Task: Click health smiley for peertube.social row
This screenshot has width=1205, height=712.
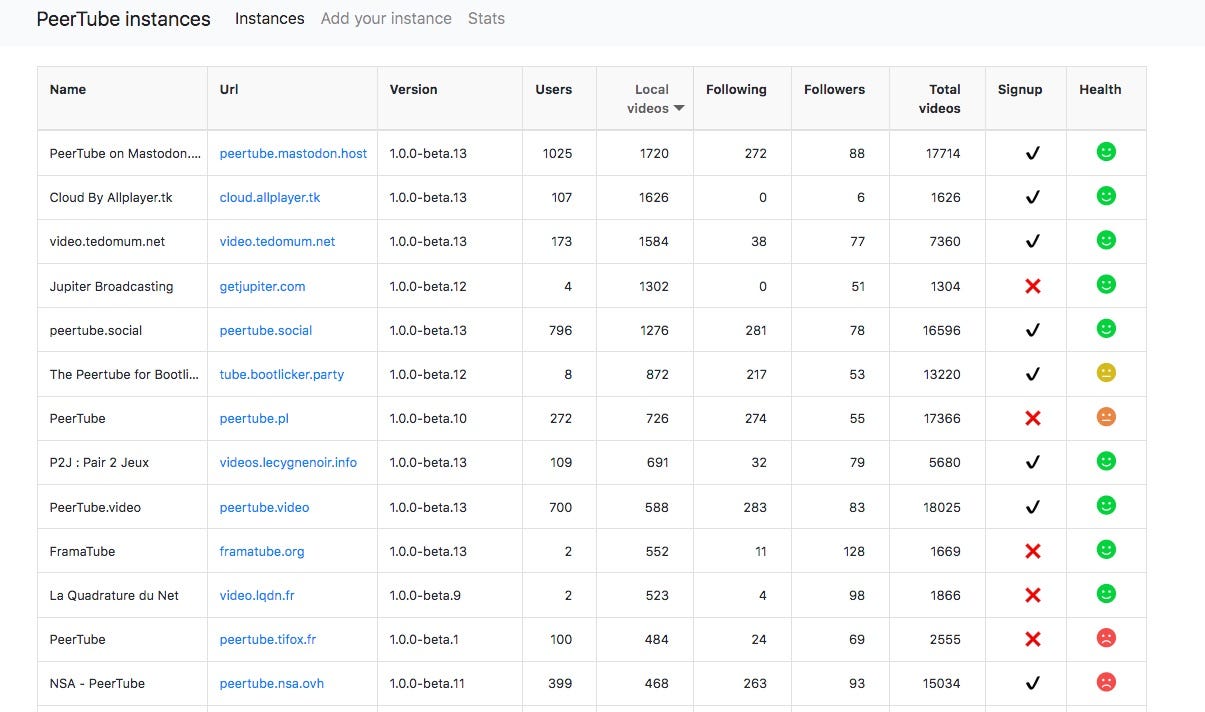Action: point(1105,328)
